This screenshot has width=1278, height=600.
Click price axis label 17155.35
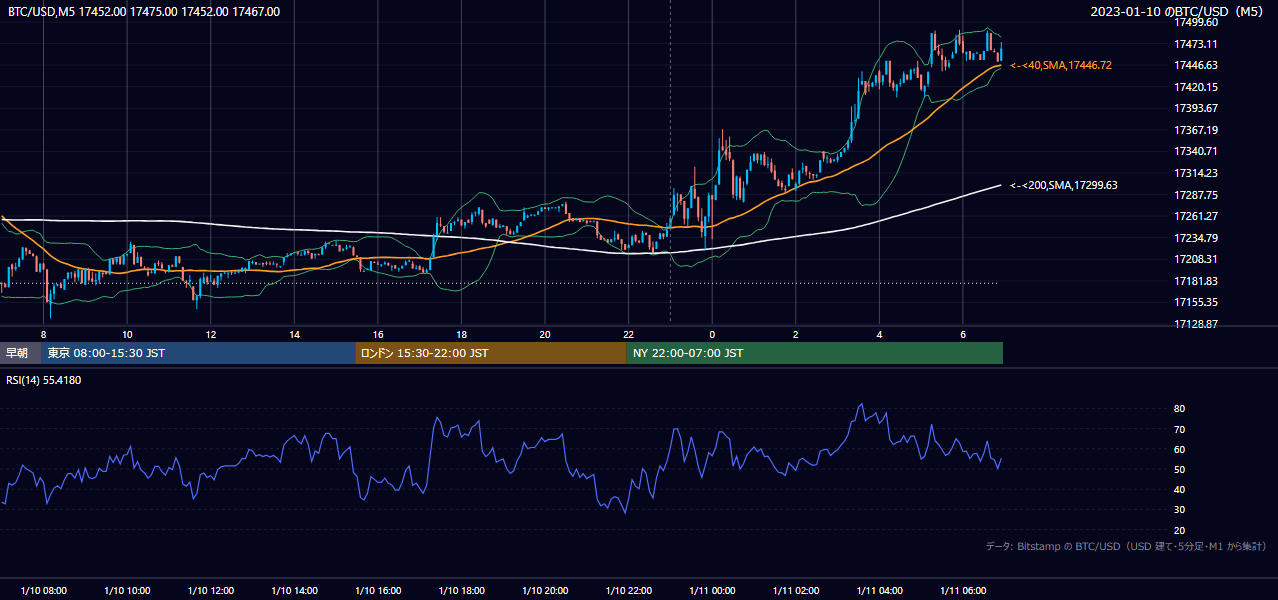pos(1195,302)
